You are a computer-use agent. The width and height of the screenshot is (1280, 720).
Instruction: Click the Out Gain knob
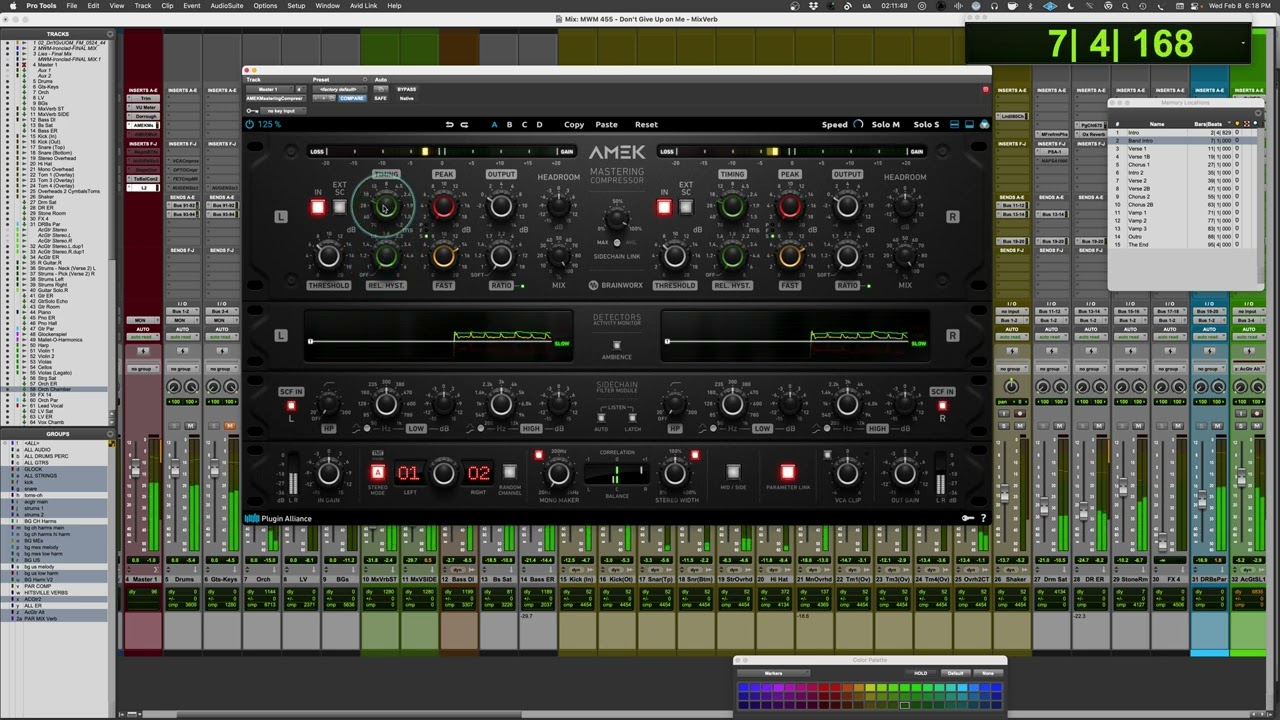tap(905, 473)
